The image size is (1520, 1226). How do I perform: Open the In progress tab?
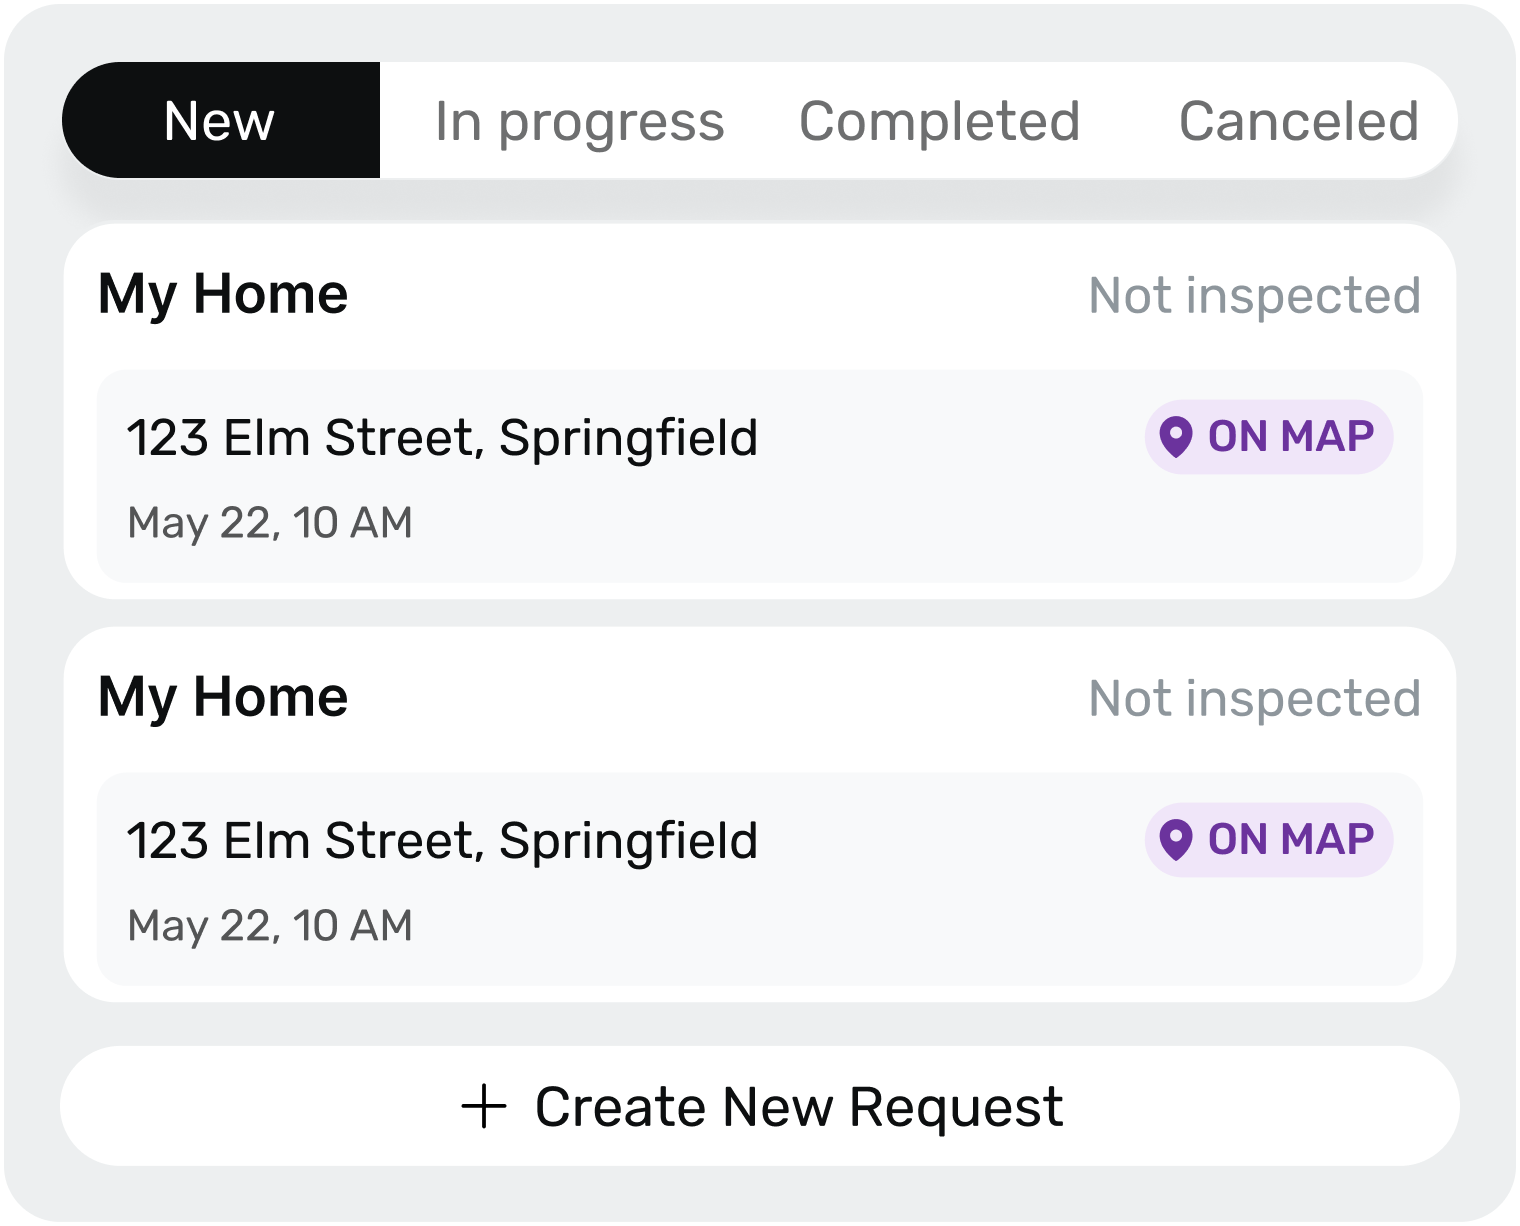(x=579, y=121)
